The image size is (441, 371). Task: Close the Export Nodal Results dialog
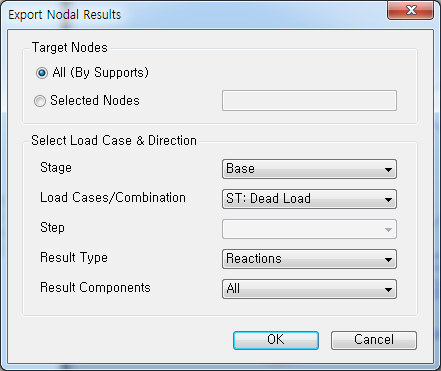tap(410, 11)
